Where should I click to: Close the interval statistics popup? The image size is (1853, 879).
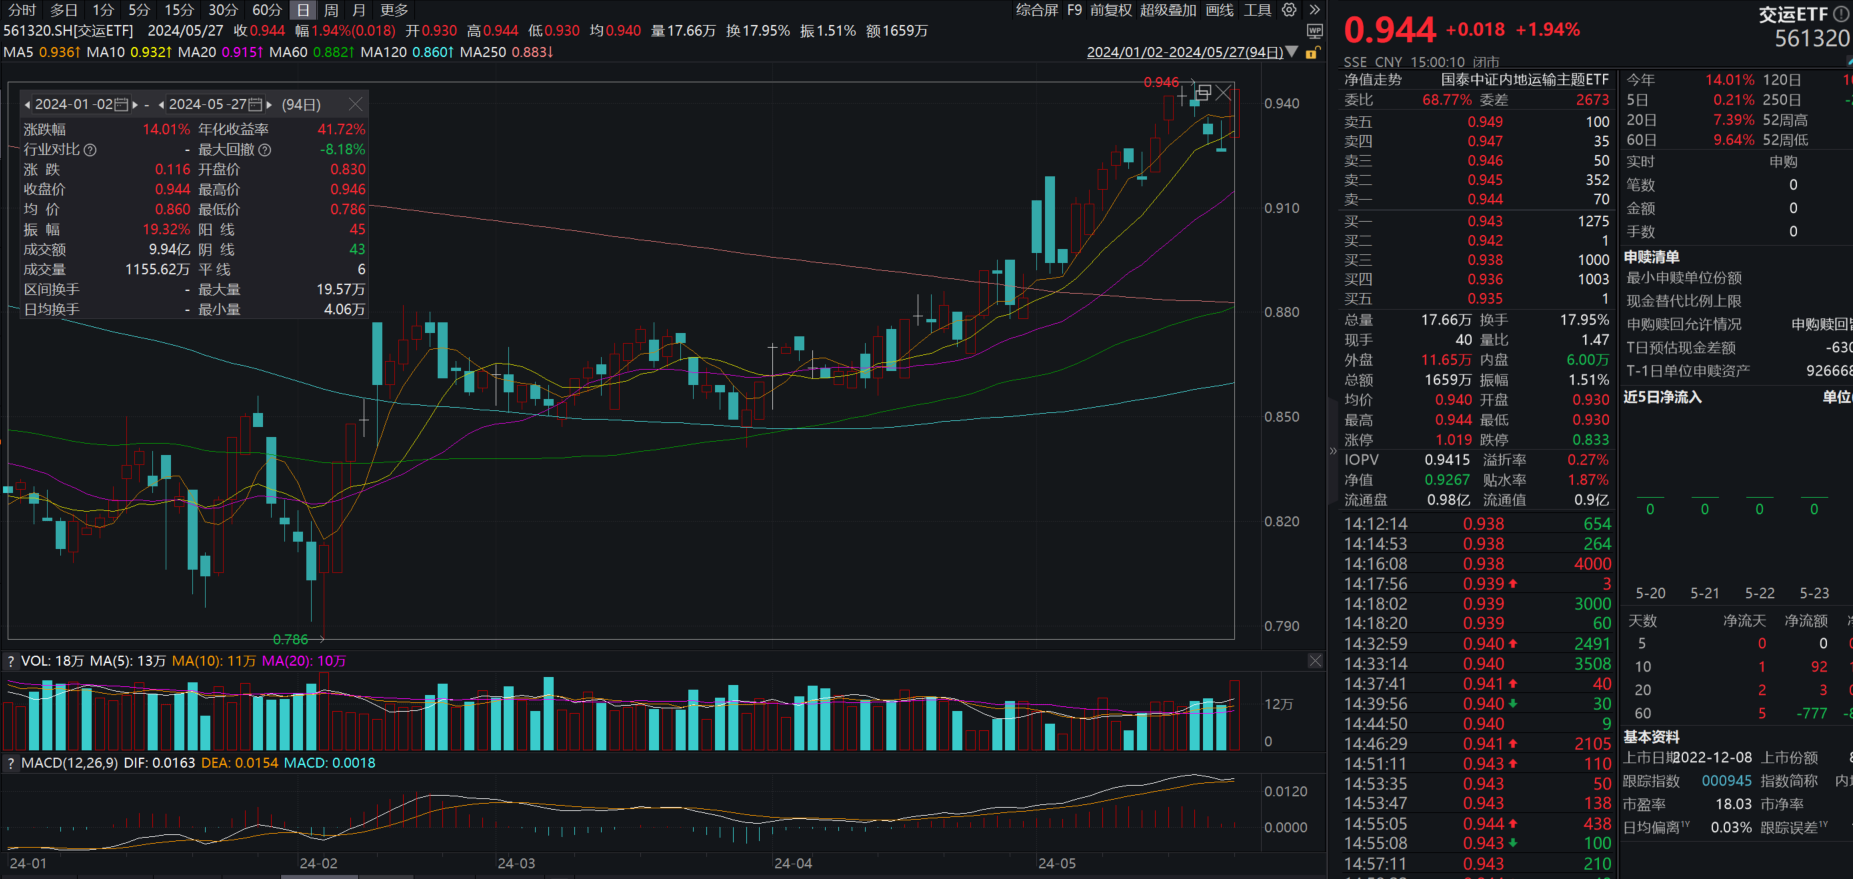pyautogui.click(x=355, y=104)
